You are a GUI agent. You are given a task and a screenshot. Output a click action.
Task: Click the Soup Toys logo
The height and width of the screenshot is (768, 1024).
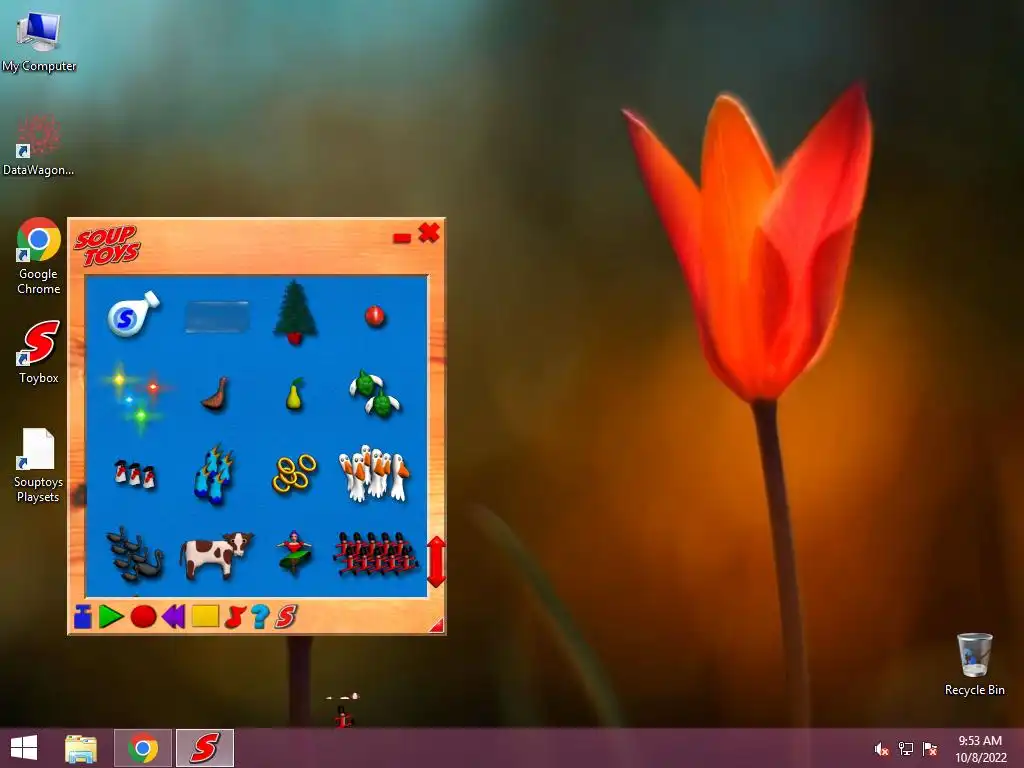[107, 246]
